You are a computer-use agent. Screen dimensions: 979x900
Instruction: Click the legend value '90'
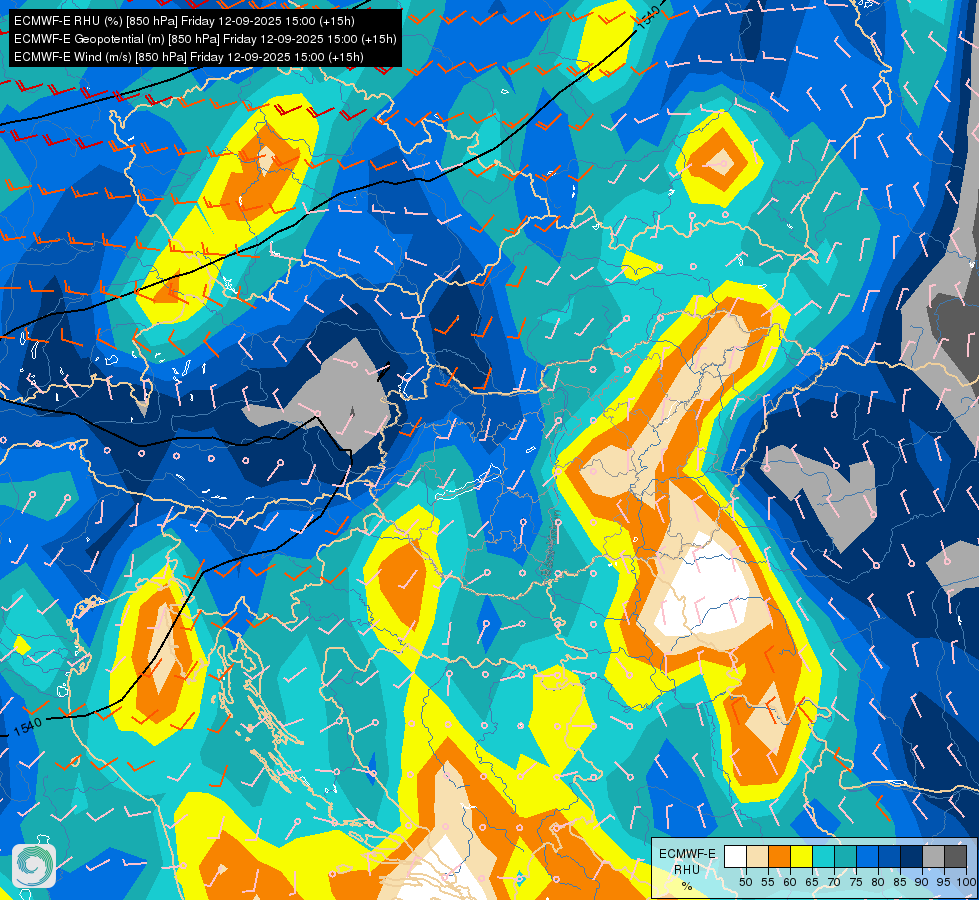tap(922, 882)
